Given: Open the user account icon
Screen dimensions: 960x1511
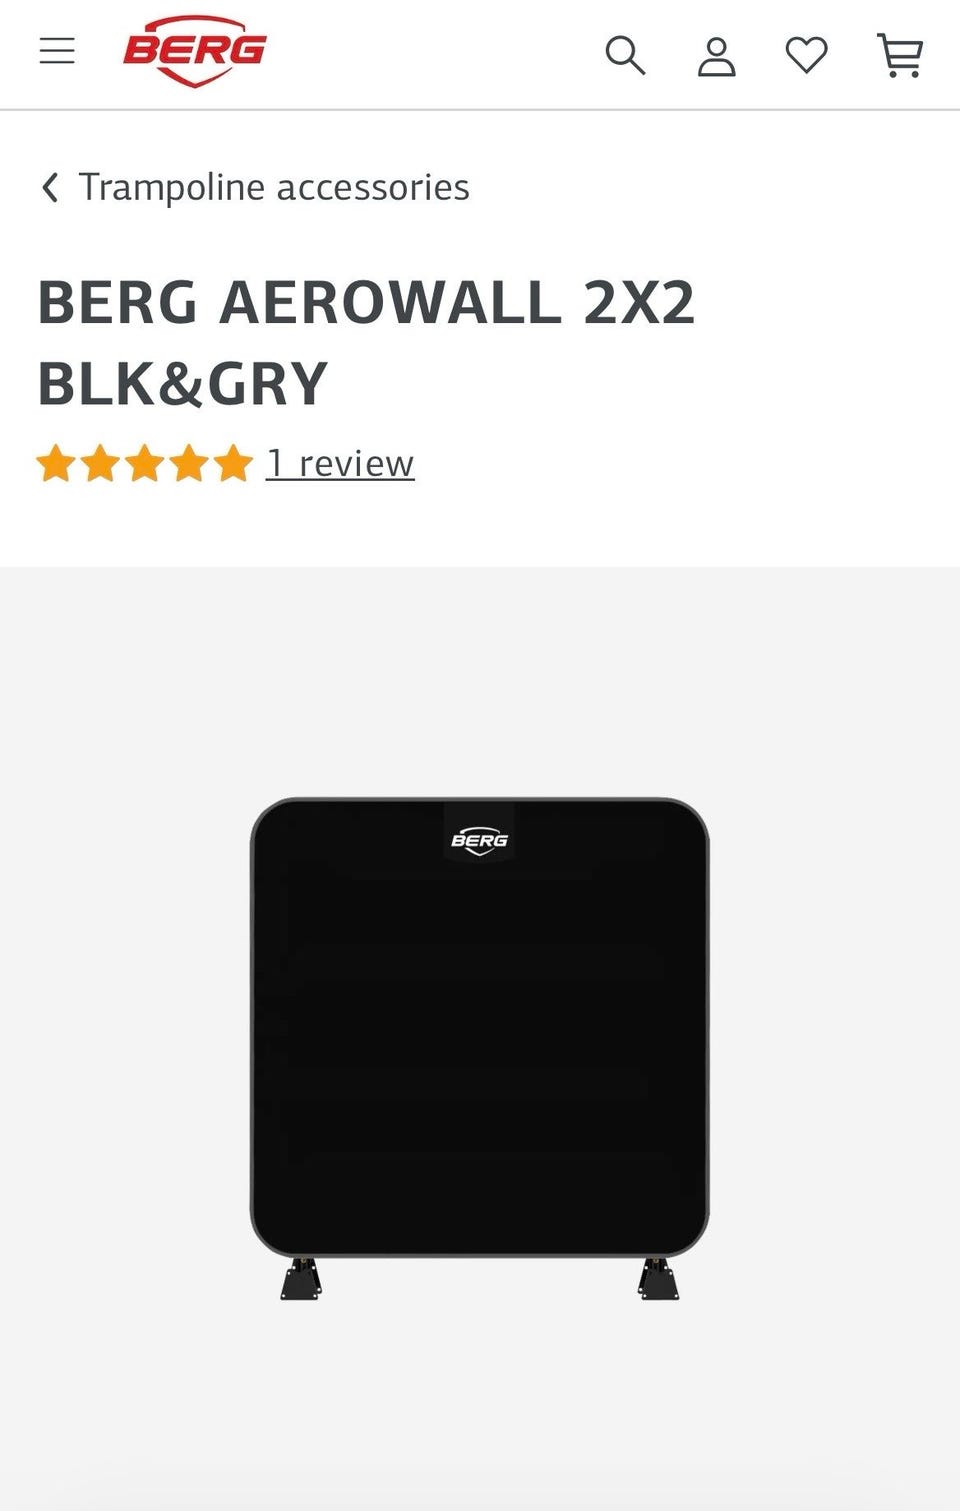Looking at the screenshot, I should (716, 57).
